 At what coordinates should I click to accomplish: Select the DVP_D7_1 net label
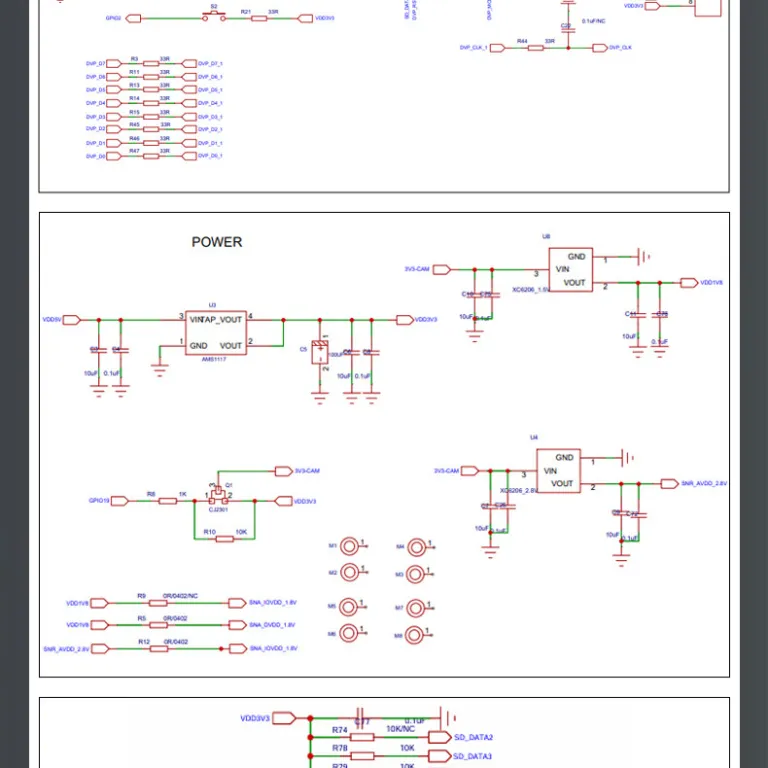210,64
